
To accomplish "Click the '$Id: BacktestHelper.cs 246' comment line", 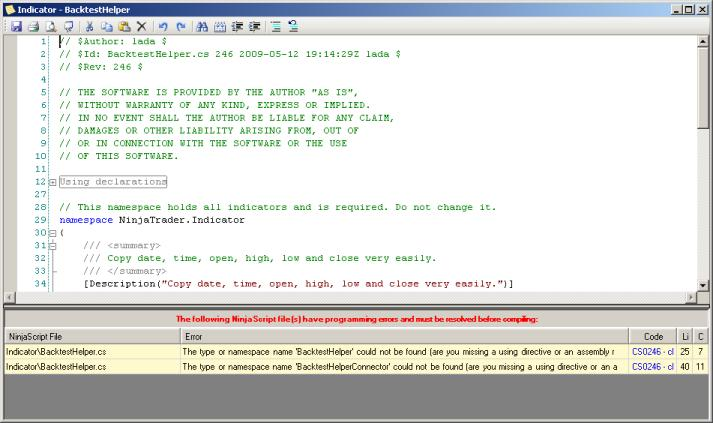I will click(x=230, y=54).
